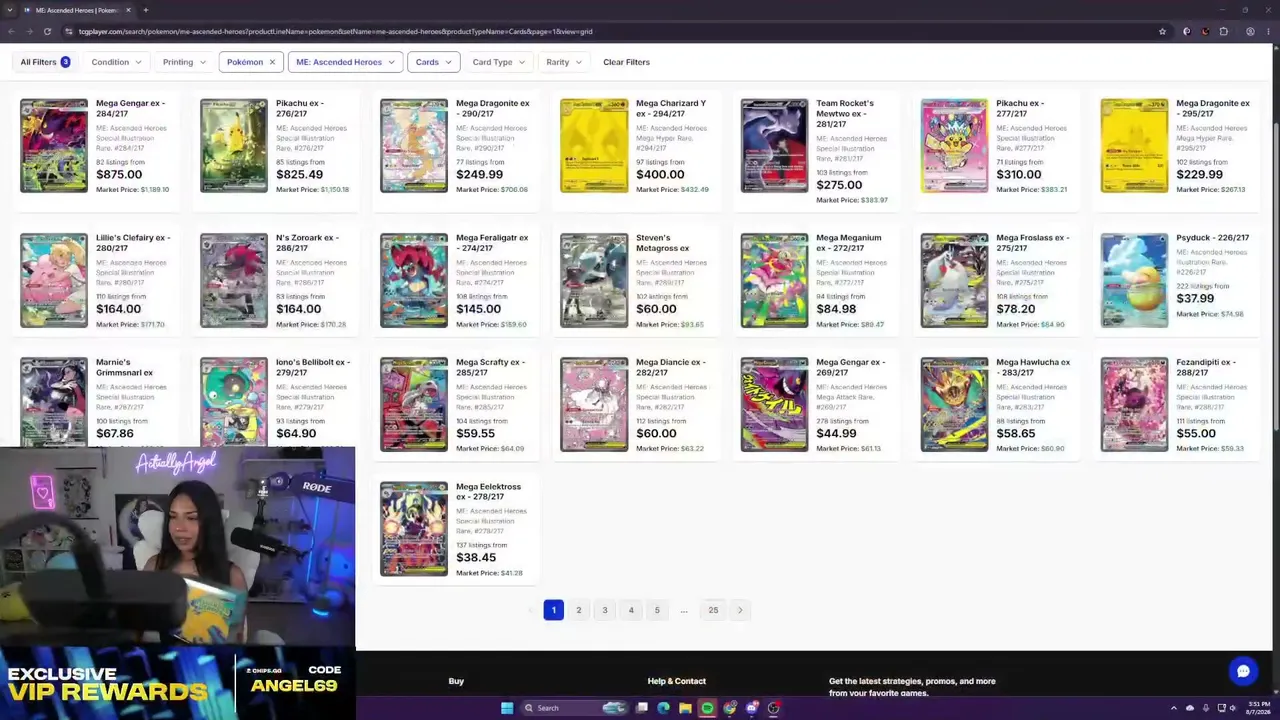Open the Mega Scrafty ex card image
The width and height of the screenshot is (1280, 720).
[x=414, y=404]
